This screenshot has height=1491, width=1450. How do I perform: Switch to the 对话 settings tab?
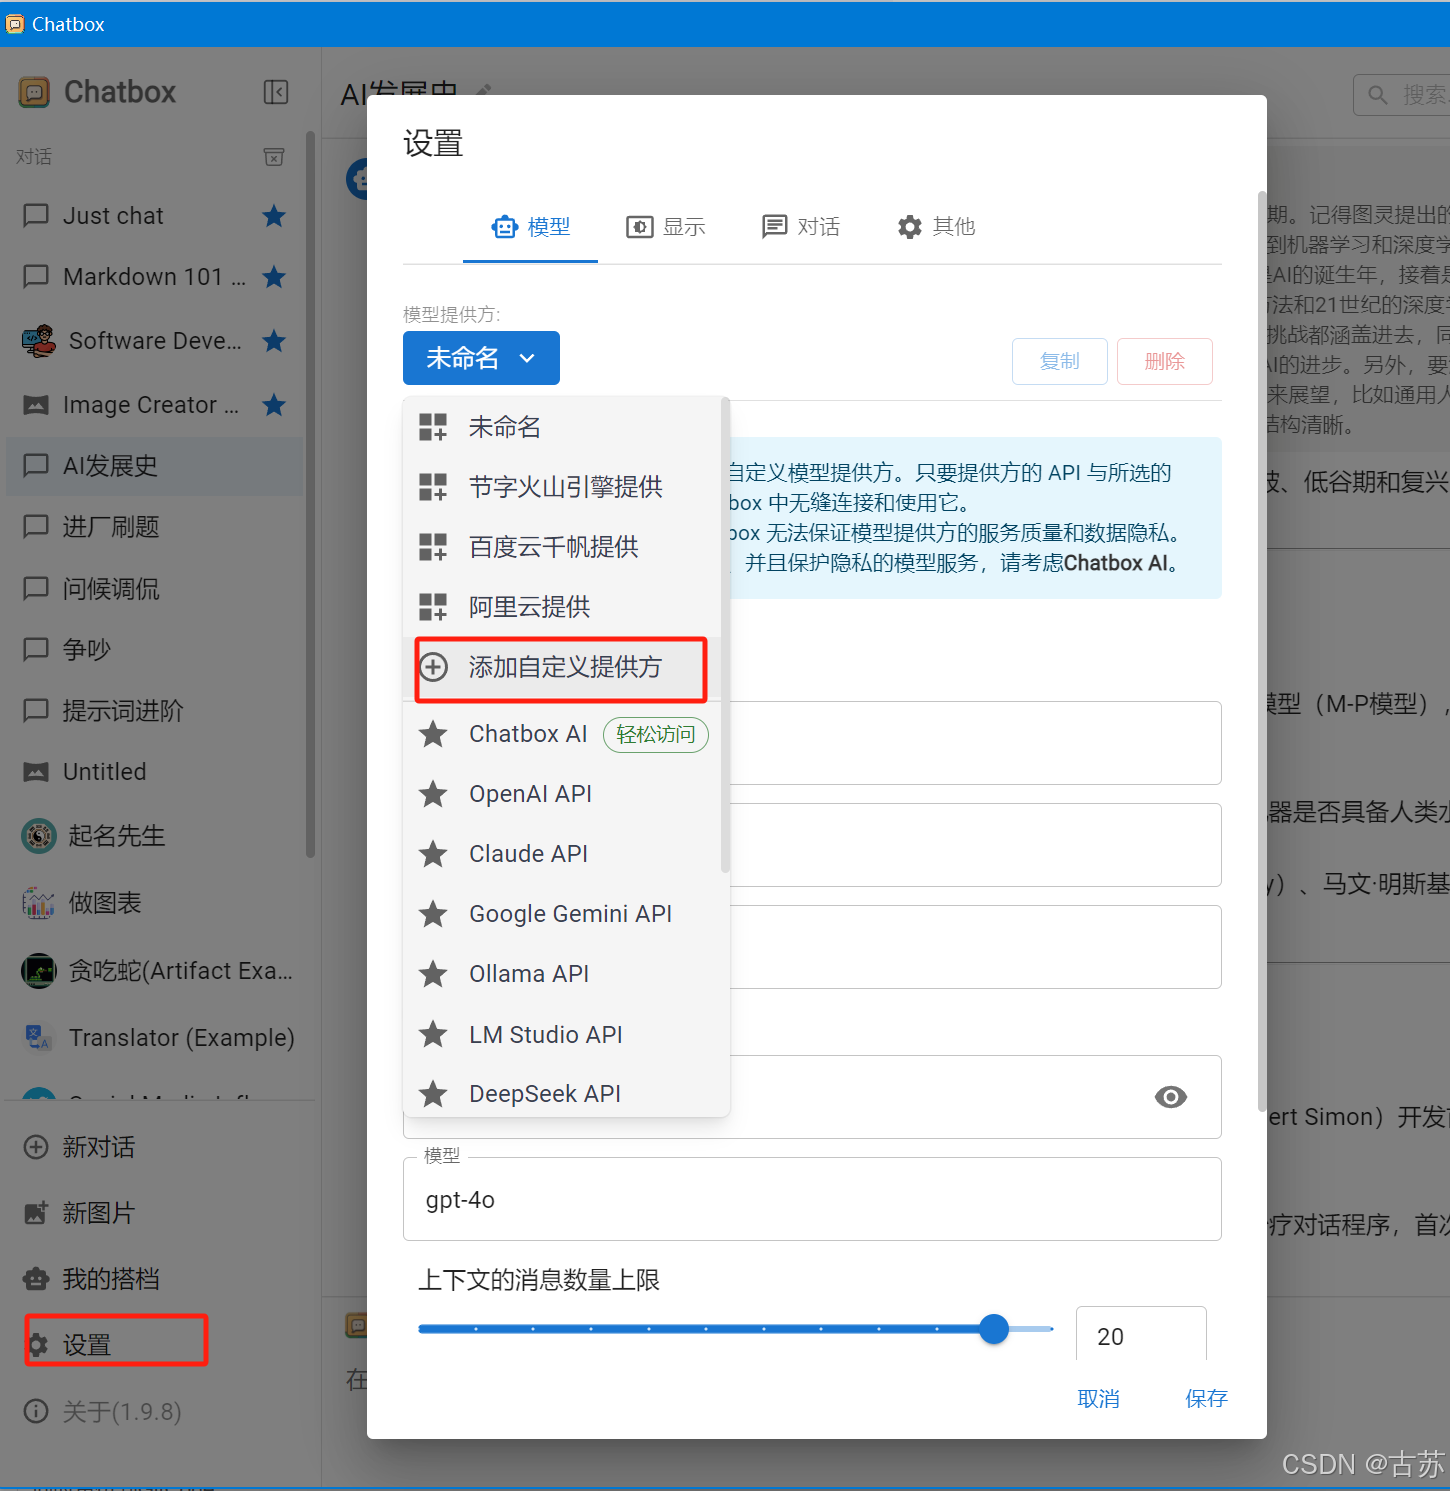800,227
